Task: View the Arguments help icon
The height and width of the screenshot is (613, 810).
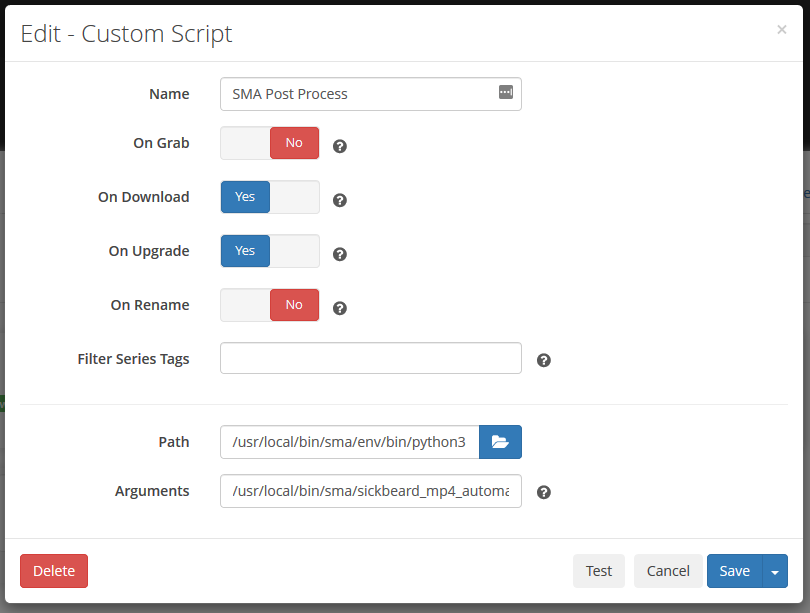Action: point(543,492)
